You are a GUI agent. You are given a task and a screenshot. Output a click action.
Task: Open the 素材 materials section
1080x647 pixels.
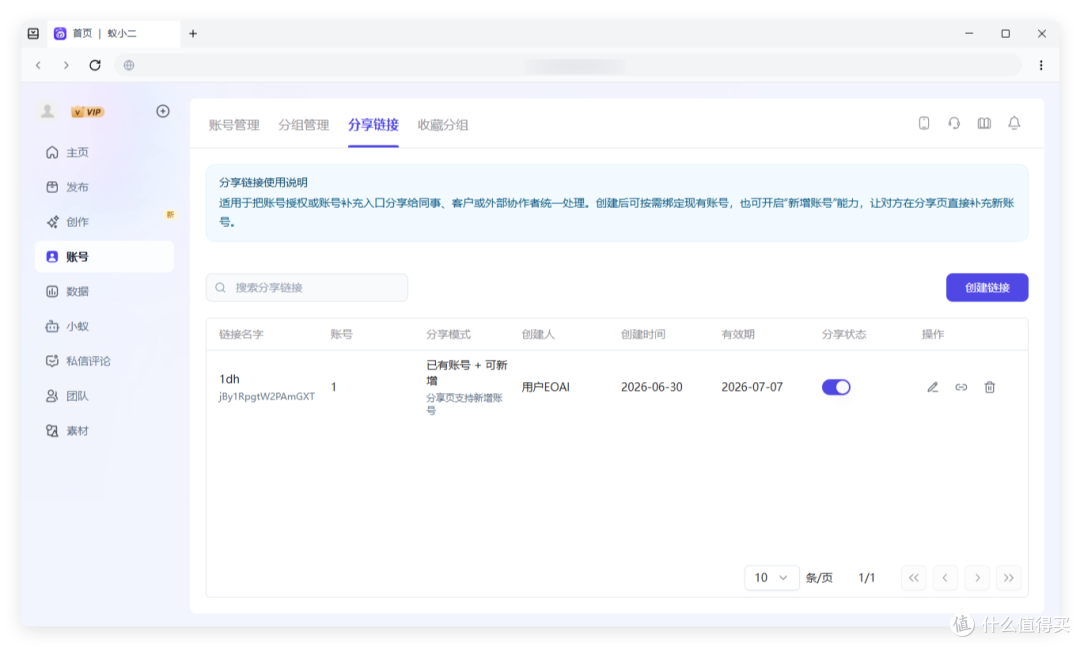coord(104,431)
